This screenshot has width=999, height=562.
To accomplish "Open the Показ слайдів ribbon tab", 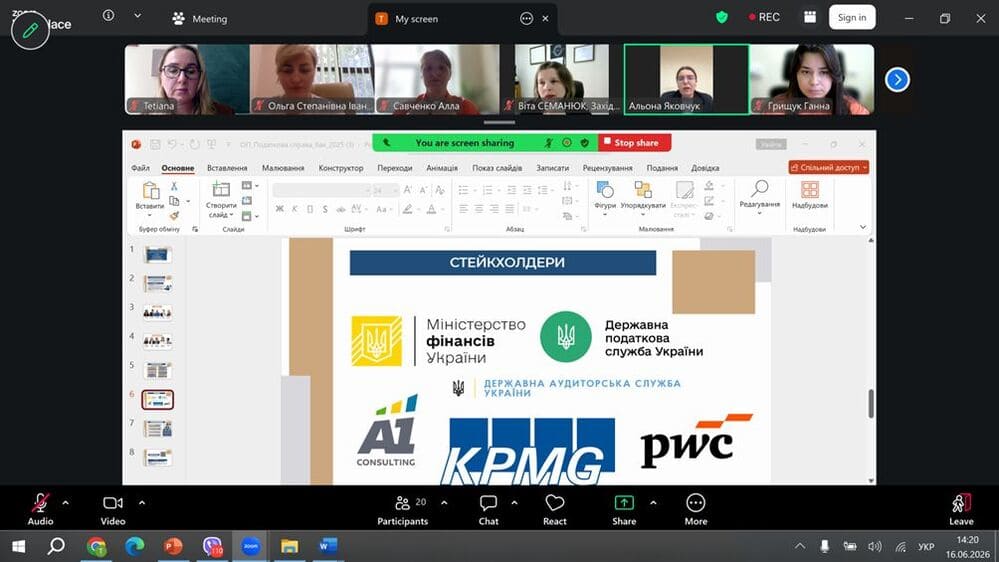I will click(x=497, y=168).
